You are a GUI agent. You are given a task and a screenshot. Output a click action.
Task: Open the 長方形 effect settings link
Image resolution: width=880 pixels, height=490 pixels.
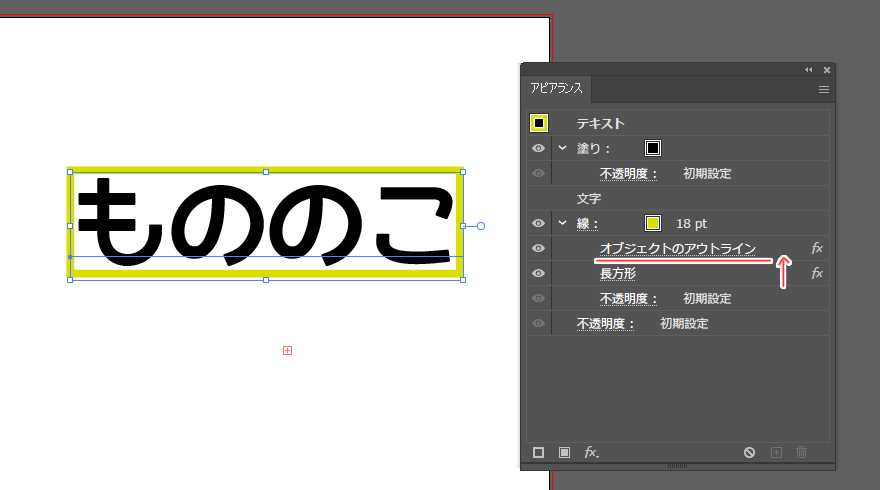617,273
